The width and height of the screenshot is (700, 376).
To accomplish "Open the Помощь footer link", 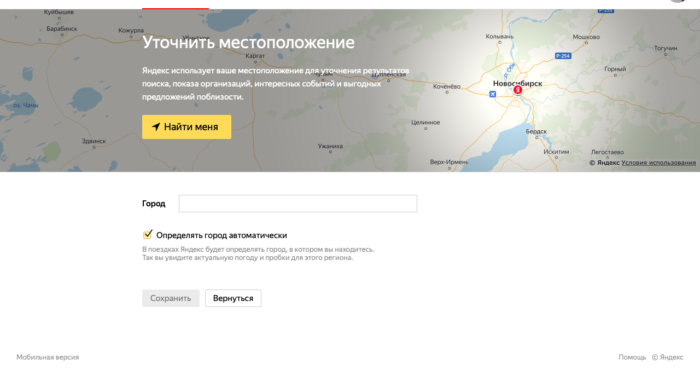I will [632, 357].
